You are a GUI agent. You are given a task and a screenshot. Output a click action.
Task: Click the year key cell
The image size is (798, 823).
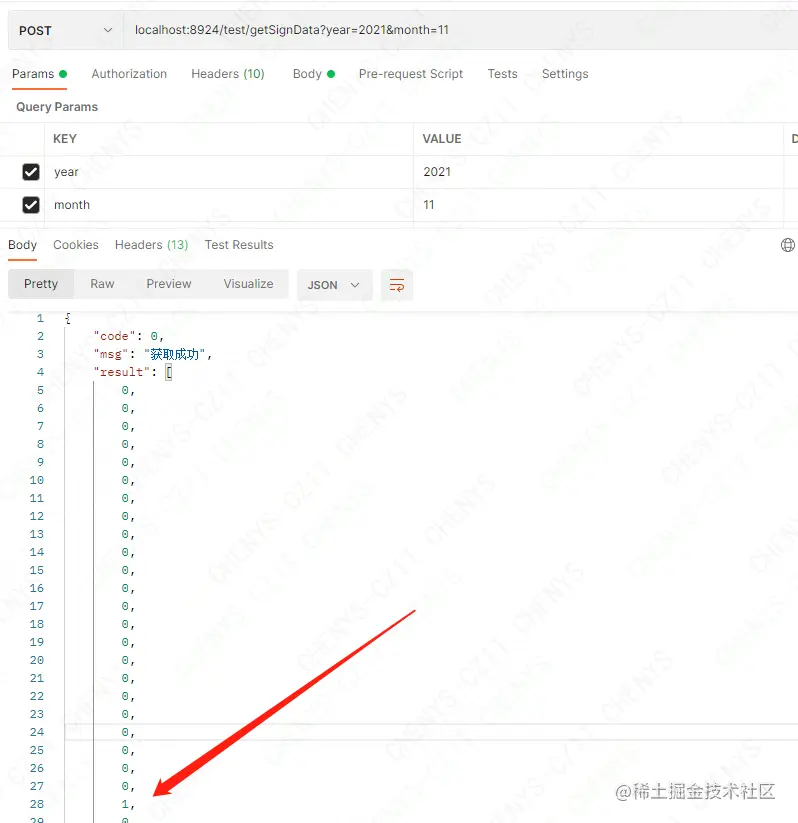(229, 172)
